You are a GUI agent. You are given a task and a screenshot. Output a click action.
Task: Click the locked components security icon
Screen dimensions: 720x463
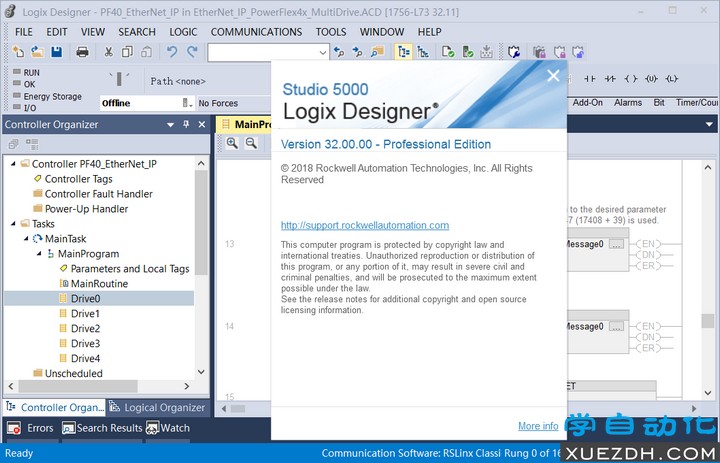pyautogui.click(x=540, y=52)
